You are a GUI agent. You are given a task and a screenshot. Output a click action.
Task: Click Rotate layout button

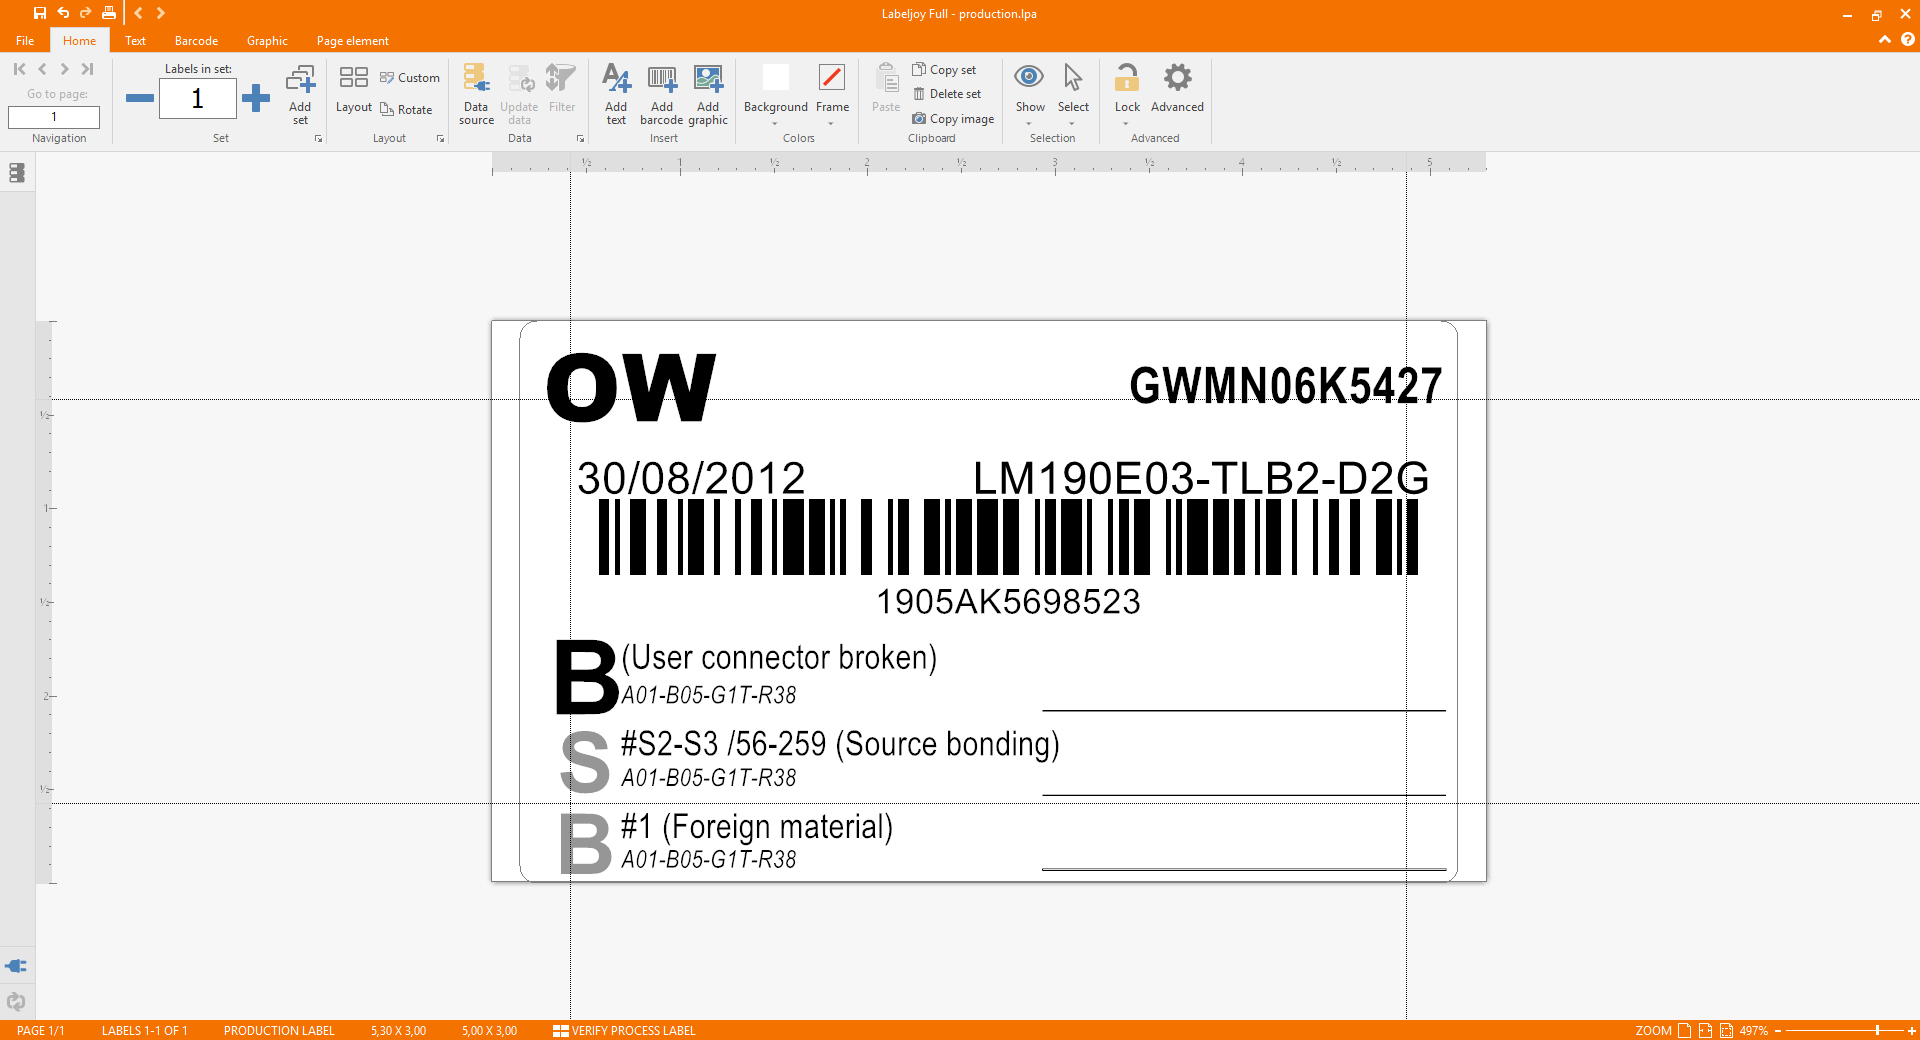(x=406, y=110)
